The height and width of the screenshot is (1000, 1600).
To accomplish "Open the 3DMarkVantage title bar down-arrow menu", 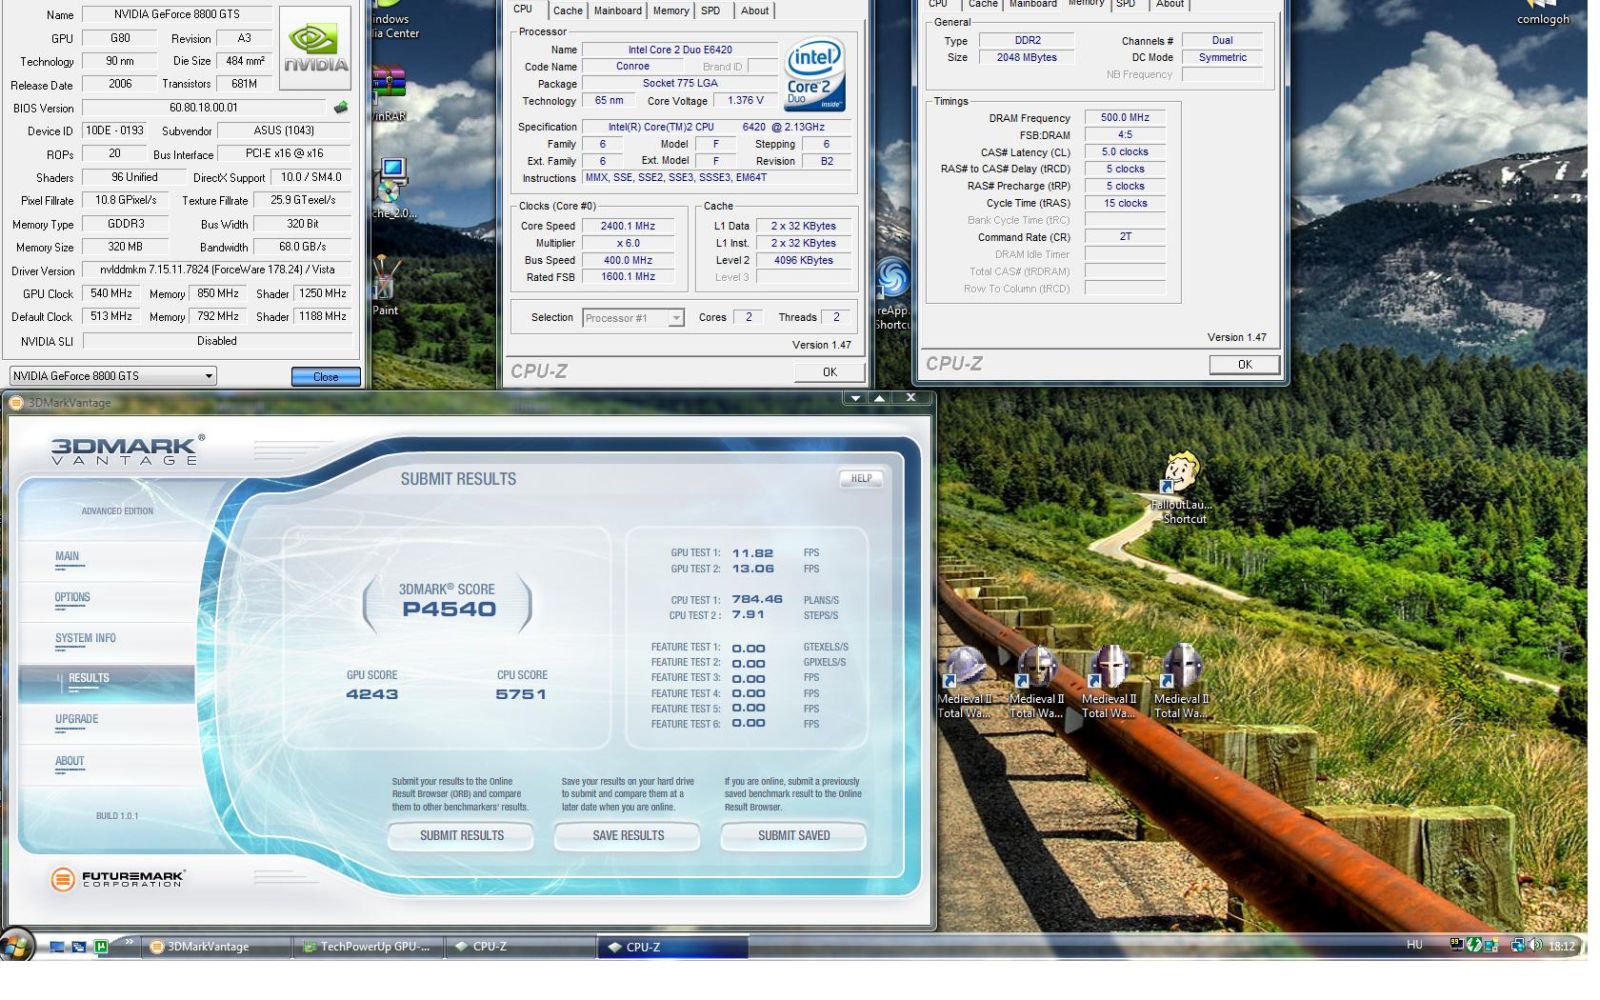I will coord(855,398).
